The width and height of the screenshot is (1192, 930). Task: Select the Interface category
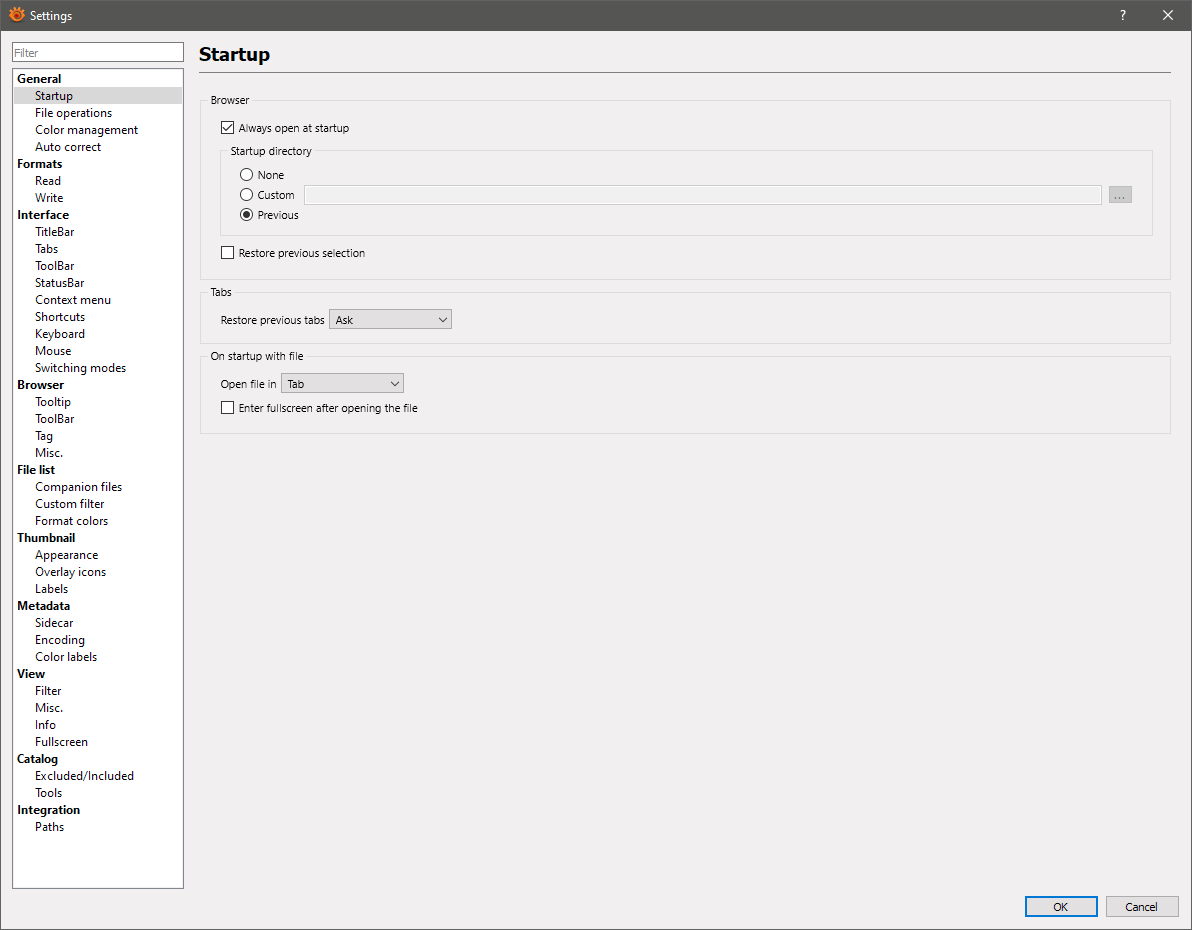point(43,214)
